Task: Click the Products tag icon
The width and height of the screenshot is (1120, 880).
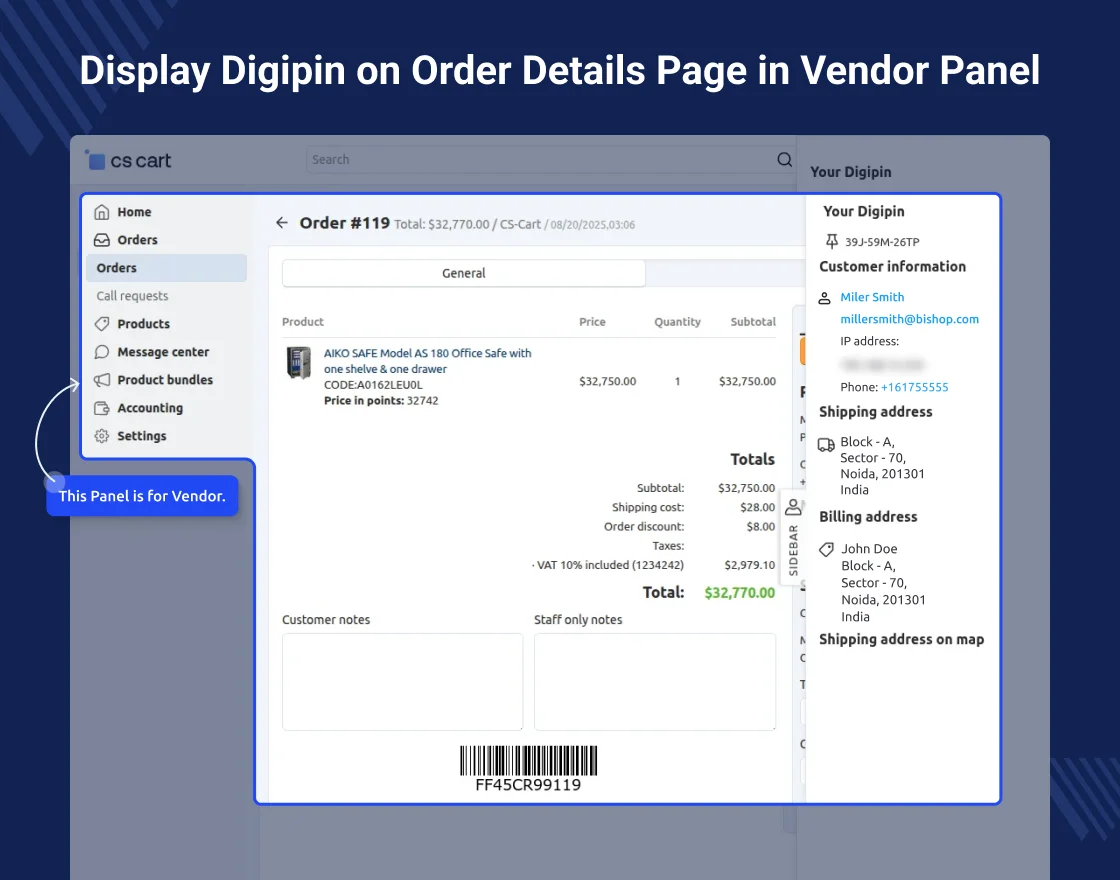Action: click(102, 324)
